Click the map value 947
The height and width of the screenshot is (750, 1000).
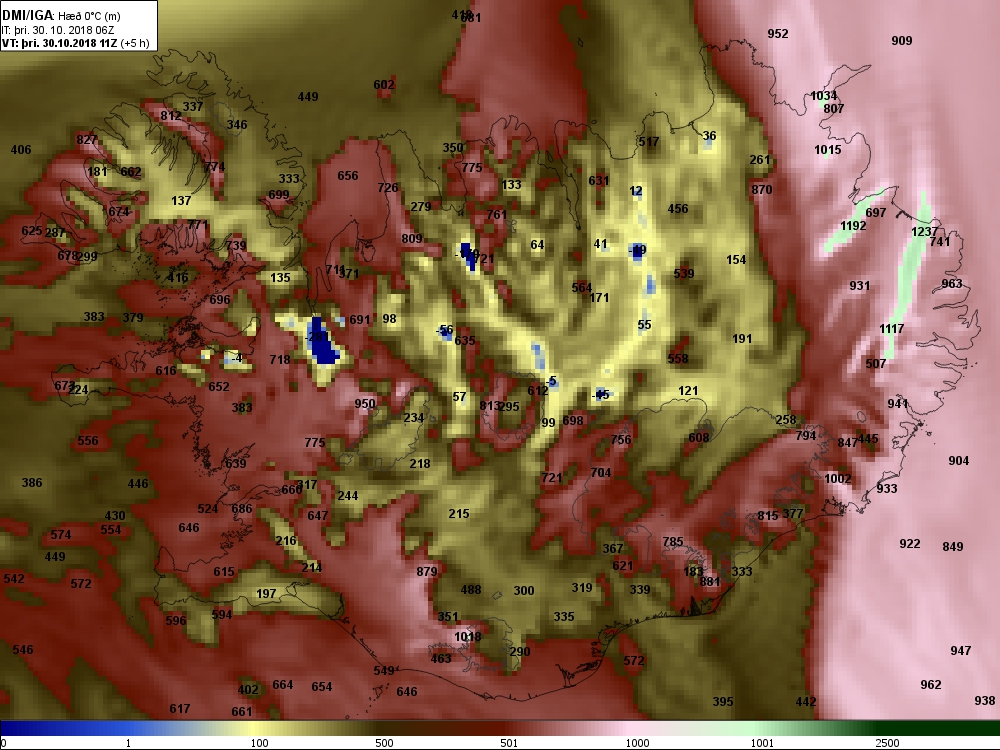[960, 651]
